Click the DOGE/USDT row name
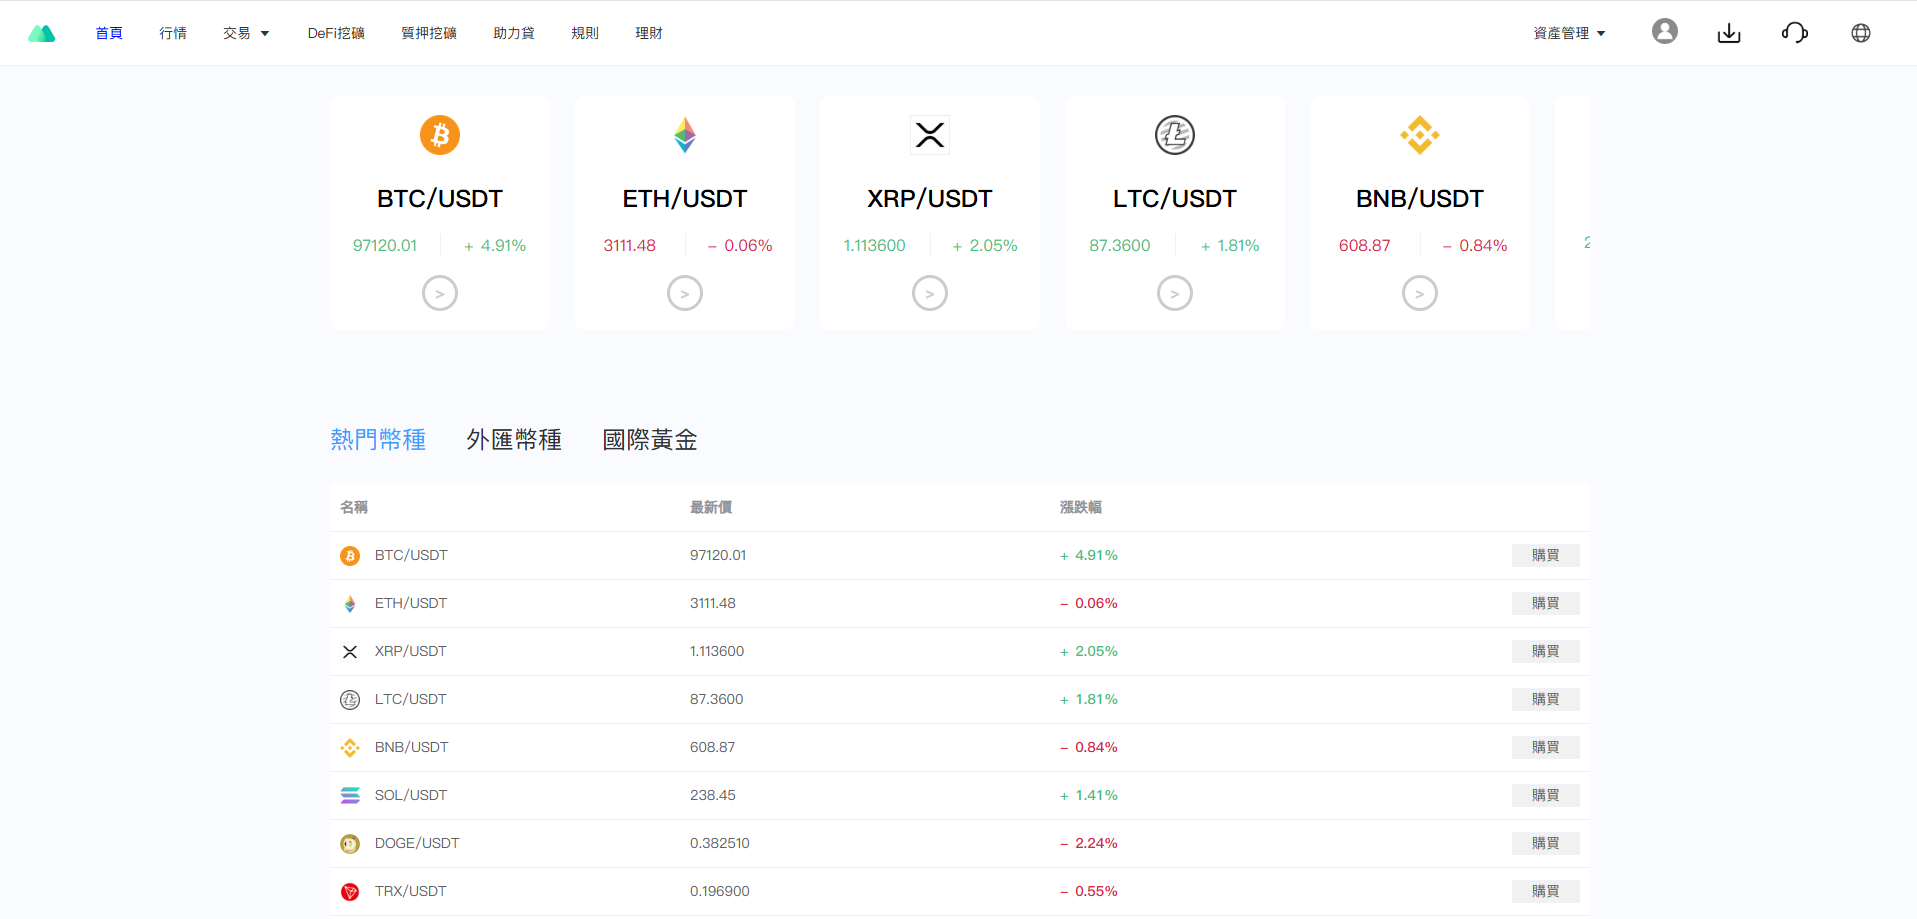1917x919 pixels. 416,843
